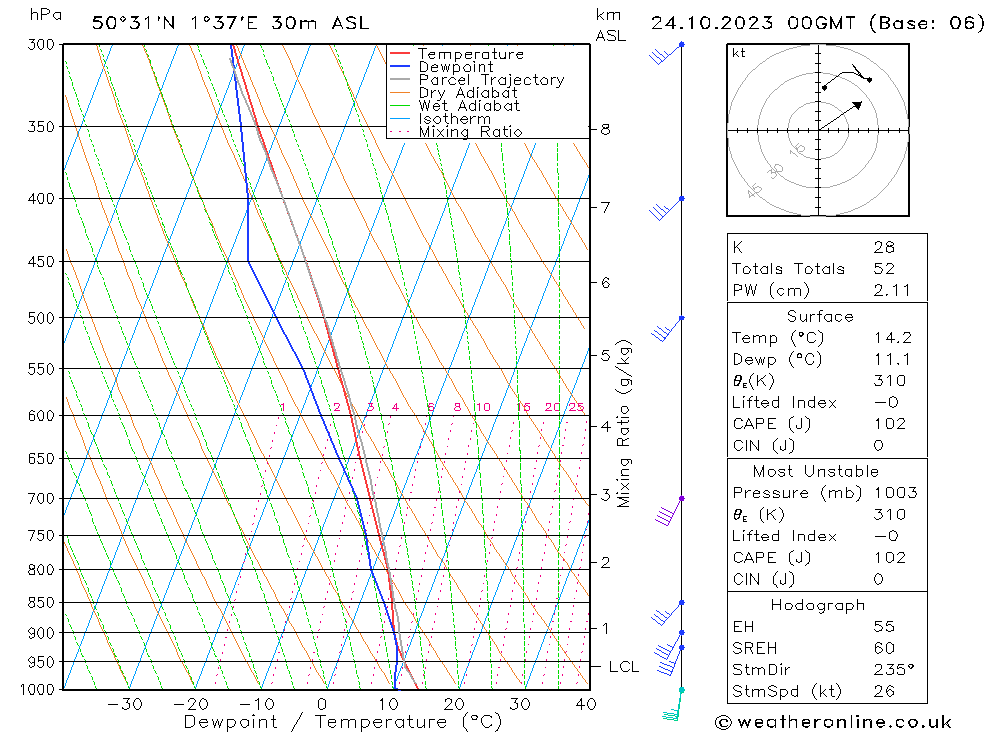Viewport: 1000px width, 733px height.
Task: Click the storm motion arrow in the hodograph
Action: [x=840, y=115]
